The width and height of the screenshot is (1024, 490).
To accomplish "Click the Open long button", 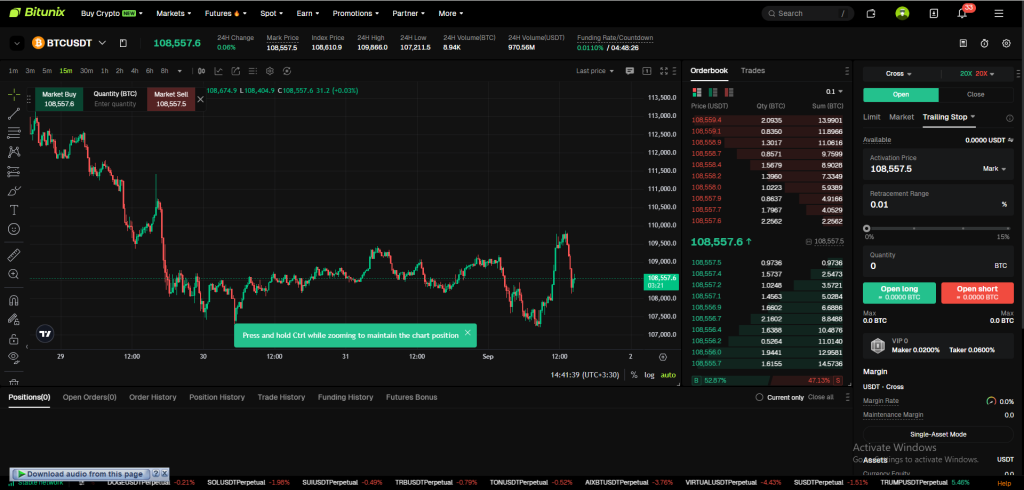I will (900, 292).
